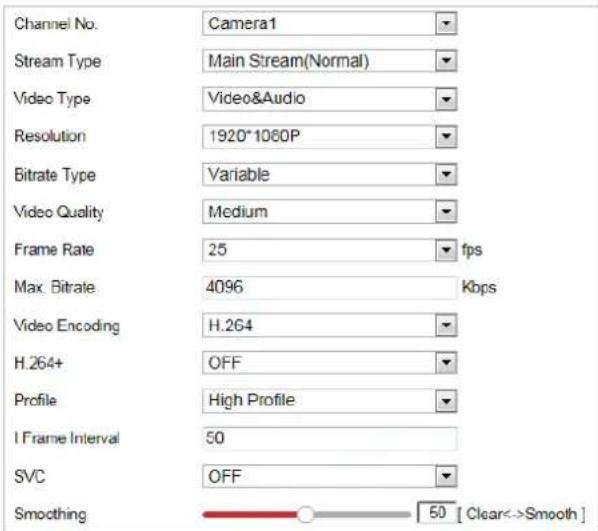This screenshot has width=598, height=531.
Task: Open the SVC dropdown set to OFF
Action: 330,476
